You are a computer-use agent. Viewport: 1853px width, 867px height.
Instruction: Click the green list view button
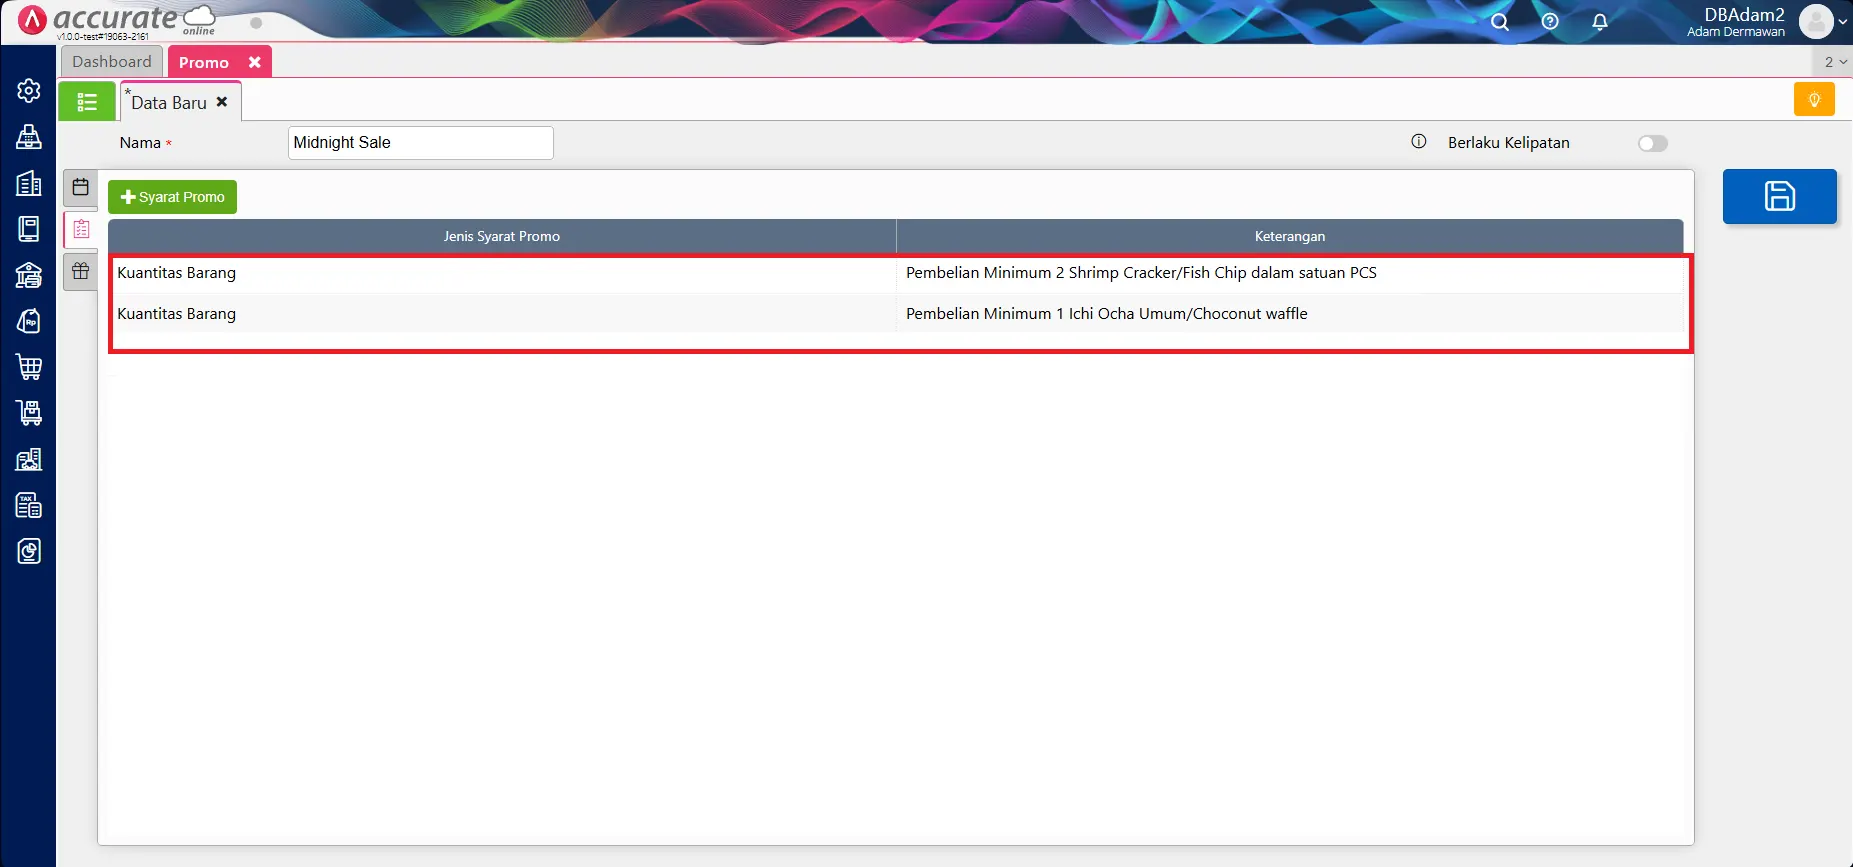pyautogui.click(x=87, y=102)
